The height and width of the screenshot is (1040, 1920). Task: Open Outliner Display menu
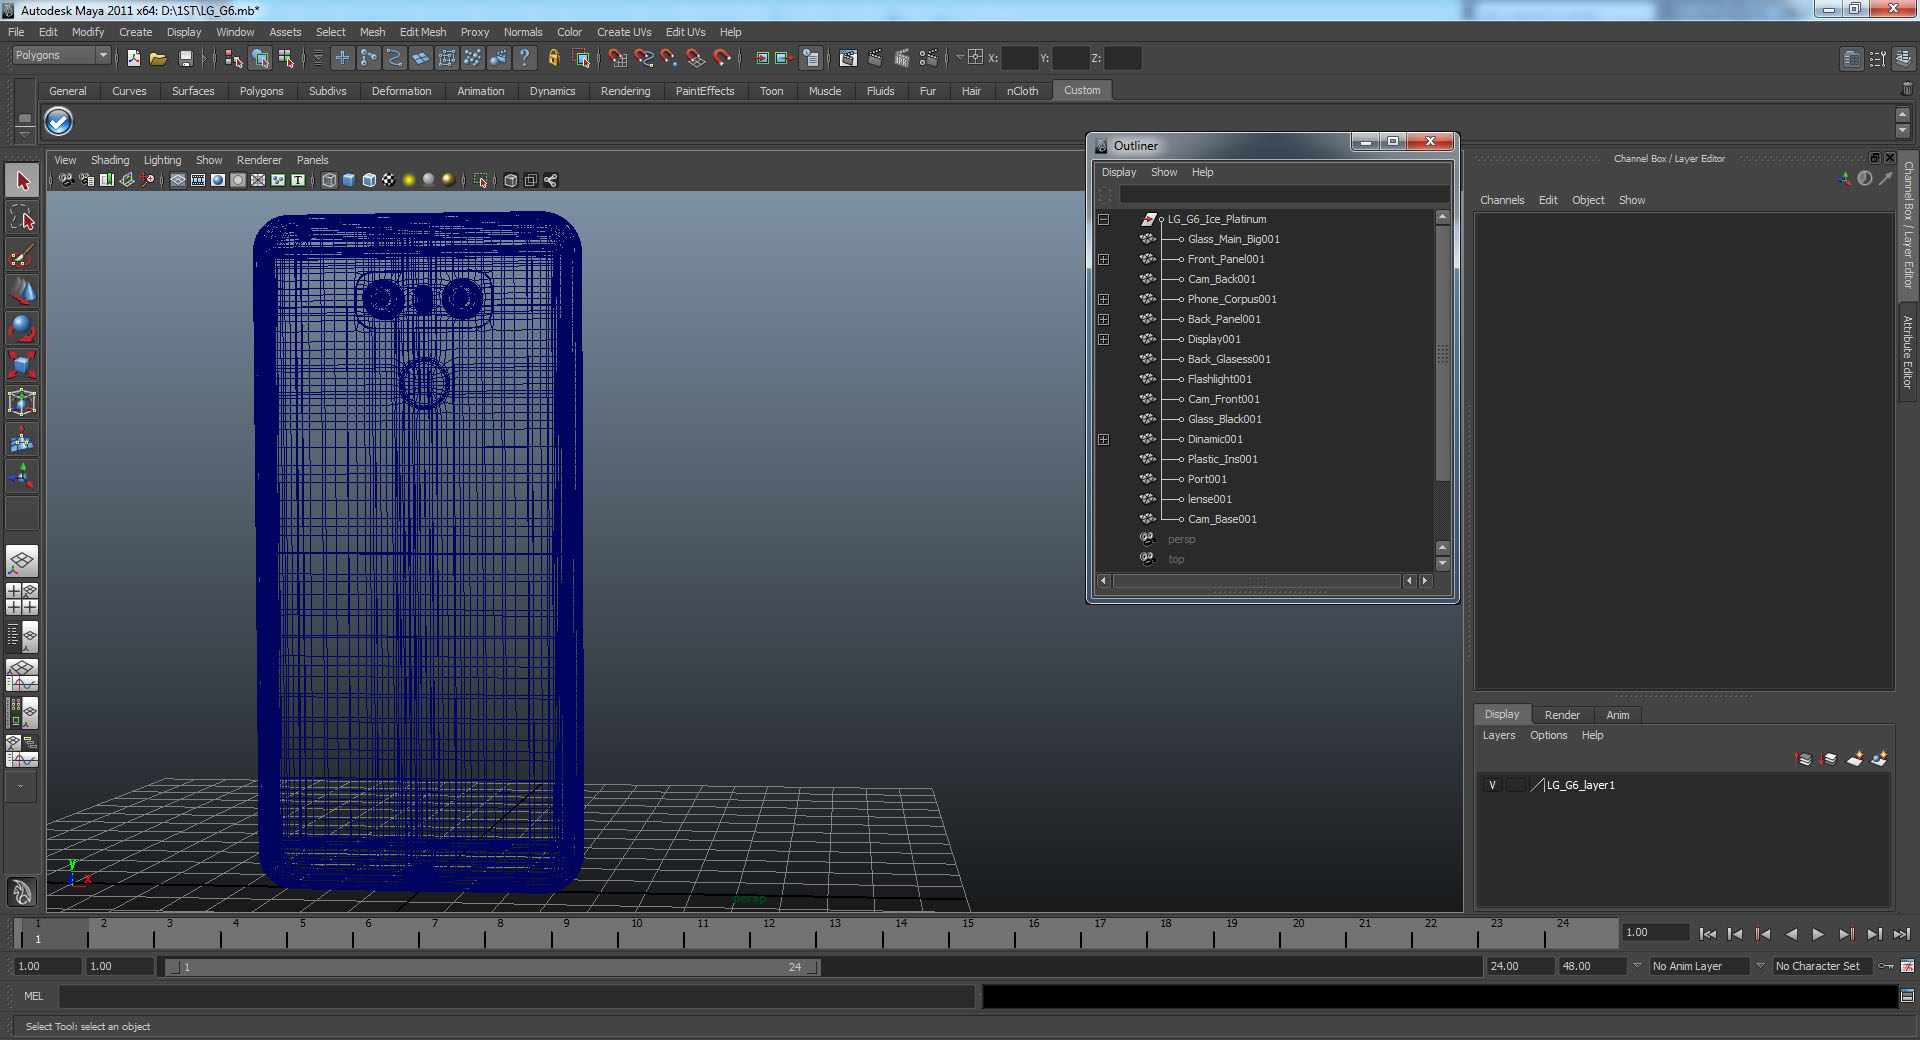point(1119,172)
